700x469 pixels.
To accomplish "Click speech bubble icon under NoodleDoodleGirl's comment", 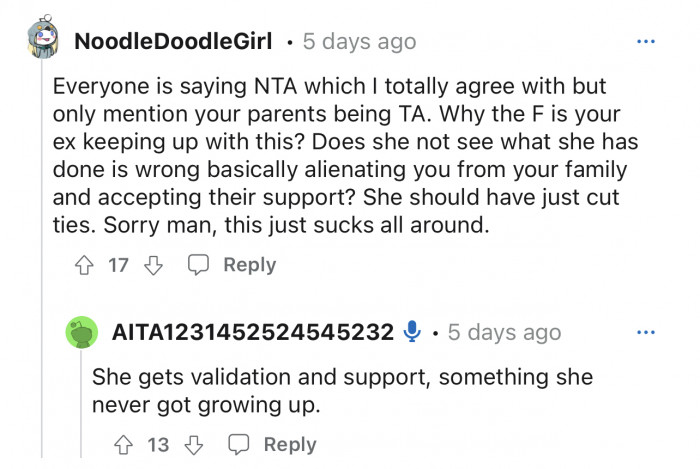I will [199, 265].
